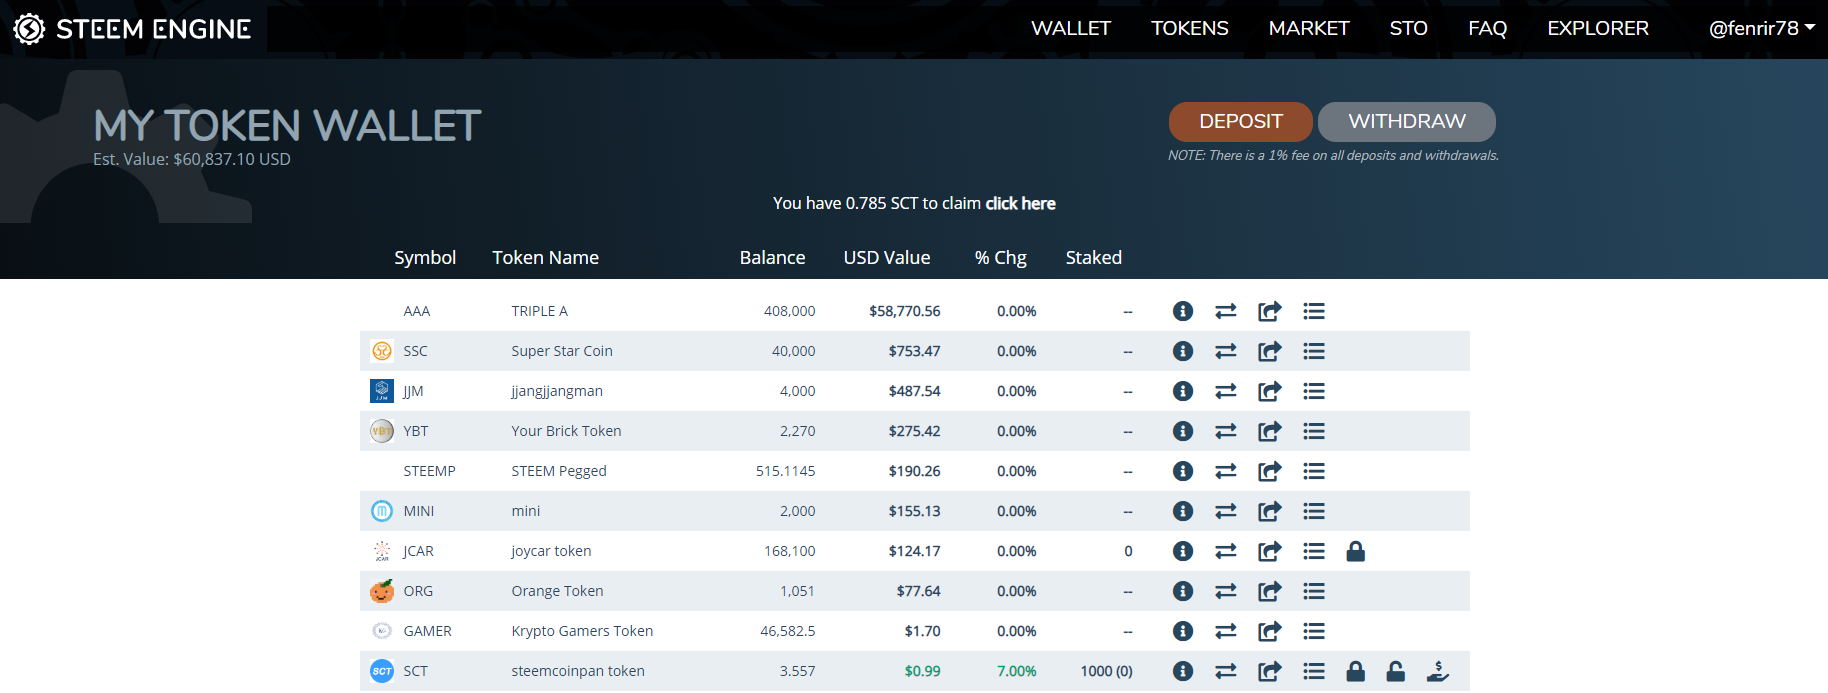This screenshot has height=693, width=1828.
Task: Click the Staked column header
Action: pos(1094,257)
